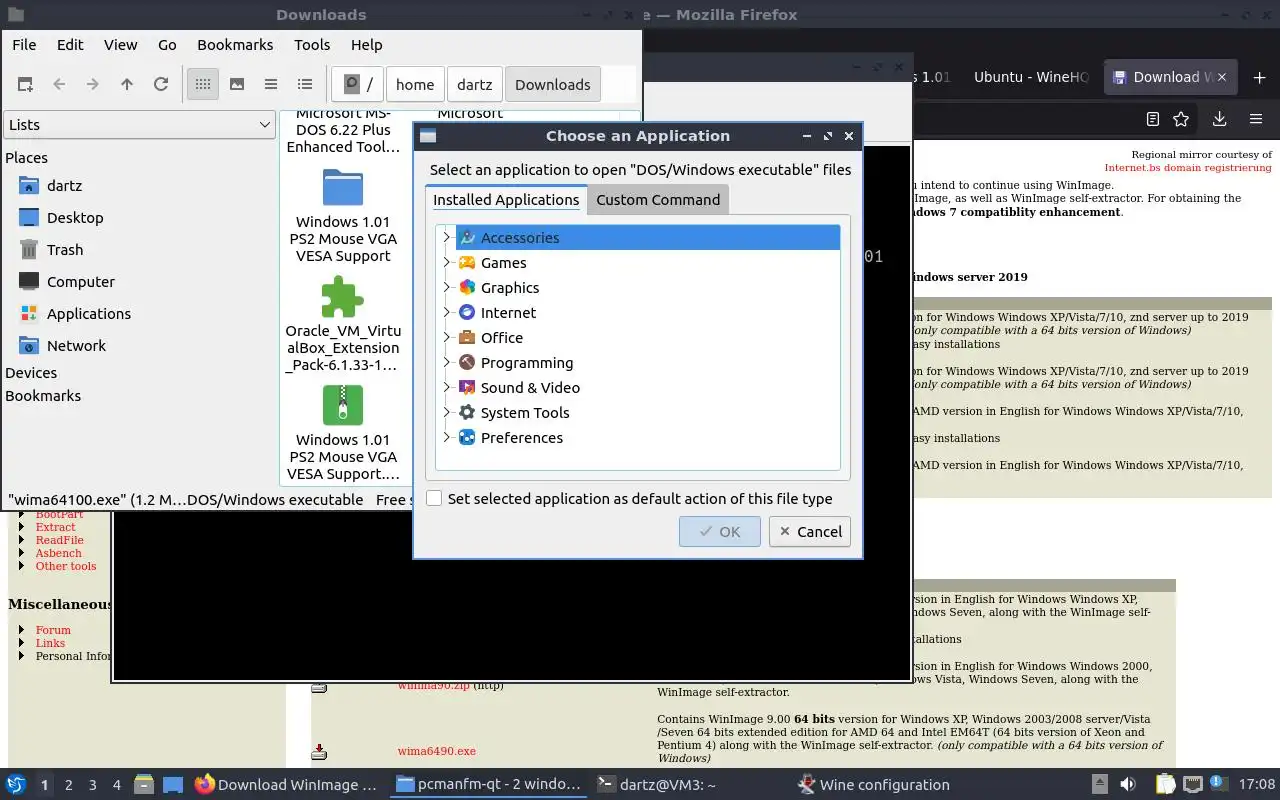This screenshot has width=1280, height=800.
Task: Go up to parent folder
Action: tap(127, 85)
